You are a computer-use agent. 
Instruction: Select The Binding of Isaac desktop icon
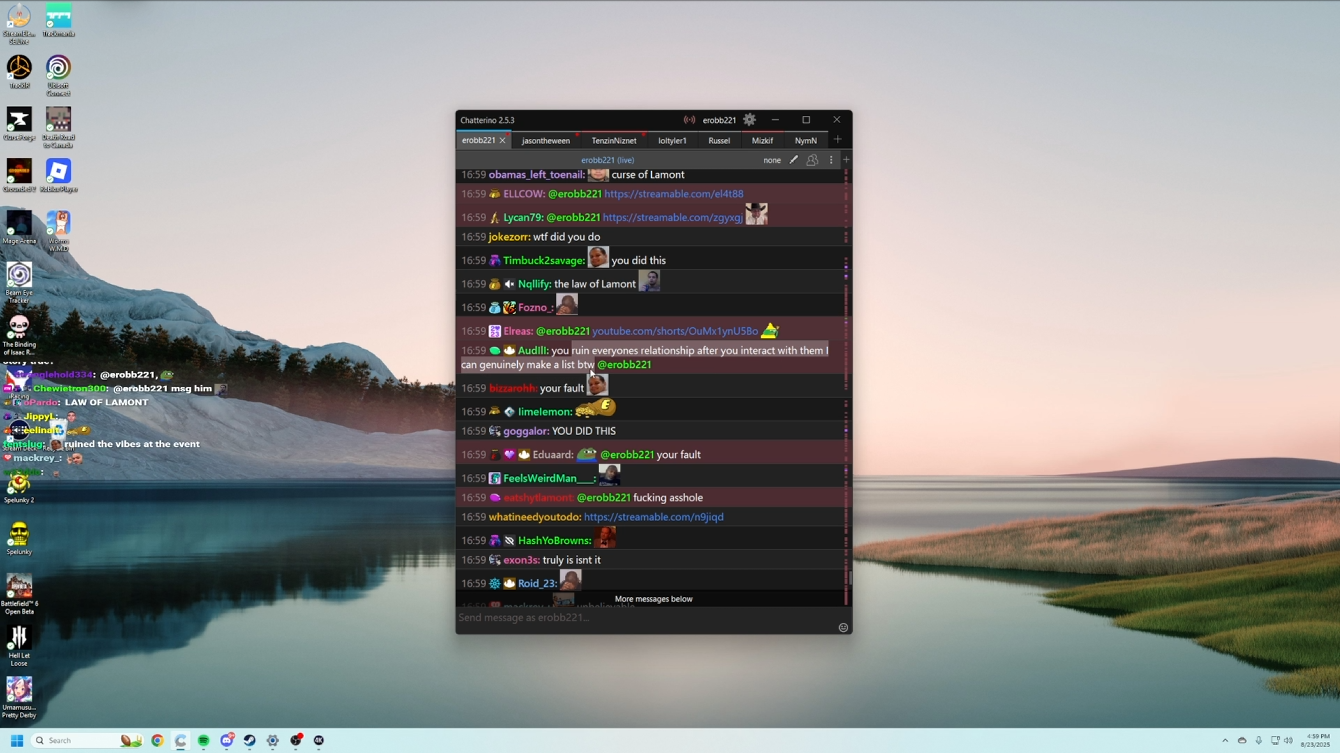pos(19,335)
